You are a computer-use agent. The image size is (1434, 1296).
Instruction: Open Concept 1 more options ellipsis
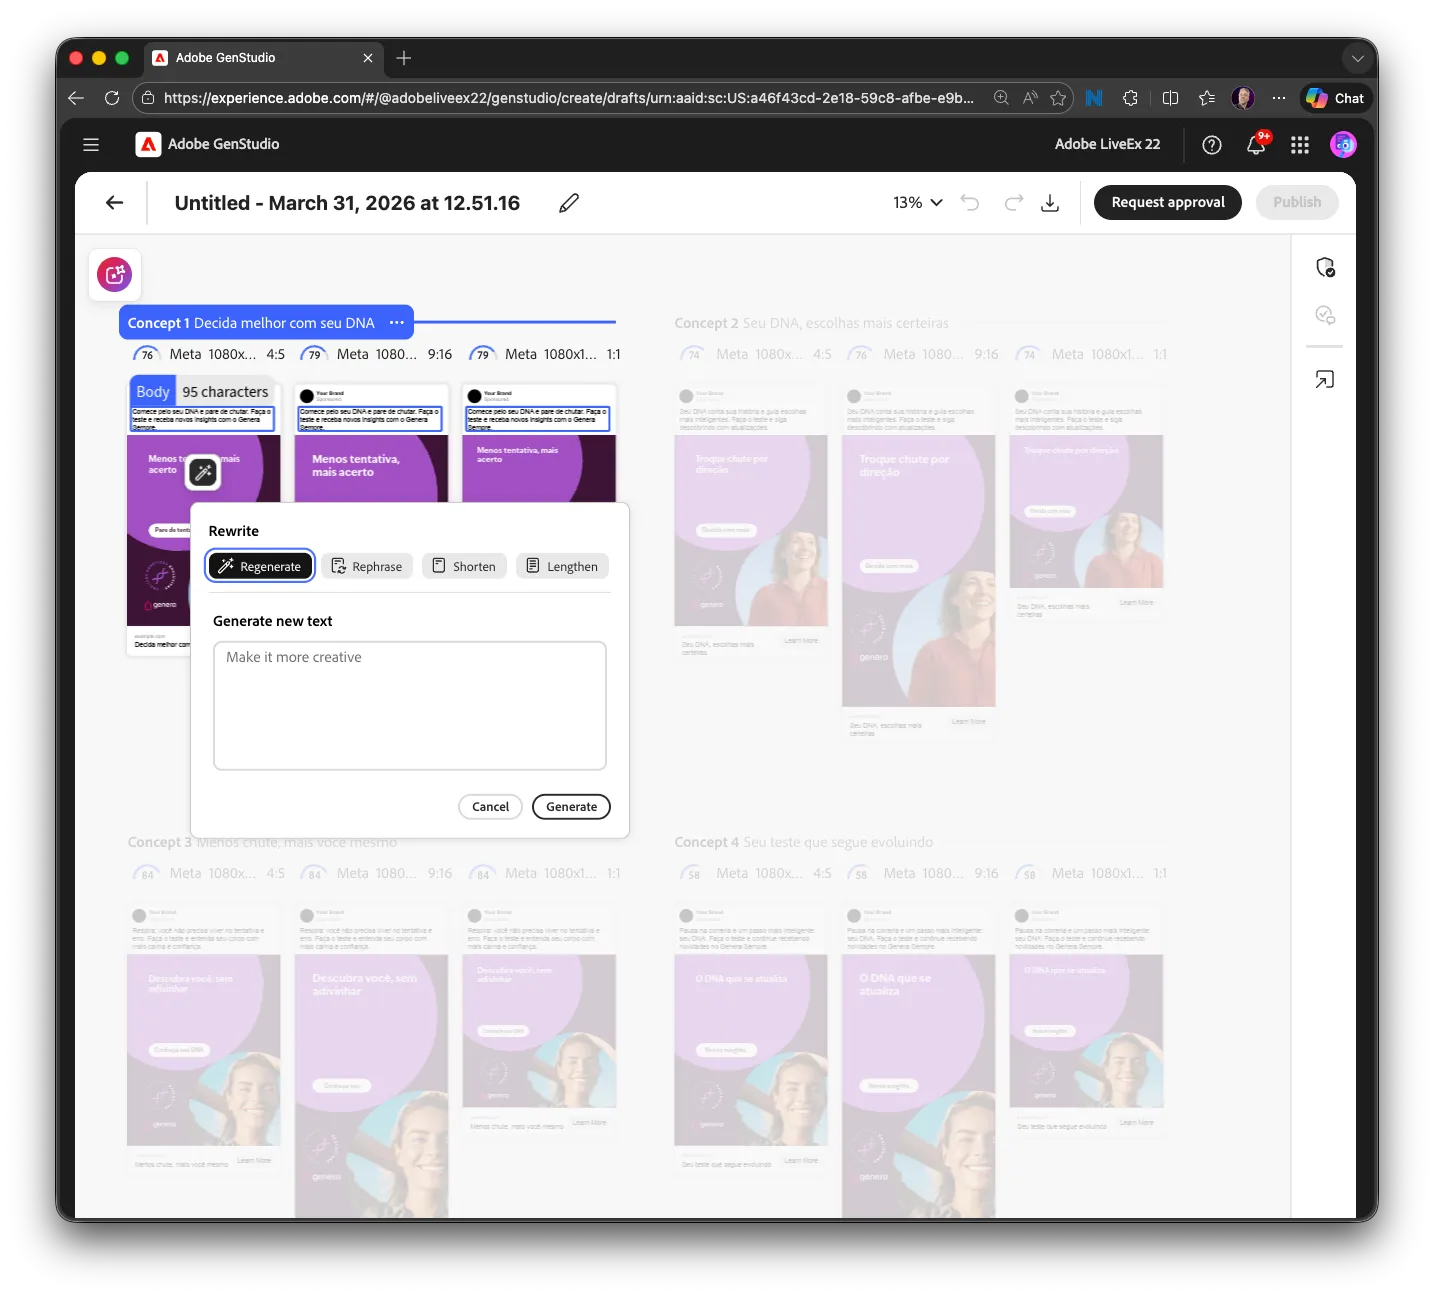(397, 322)
